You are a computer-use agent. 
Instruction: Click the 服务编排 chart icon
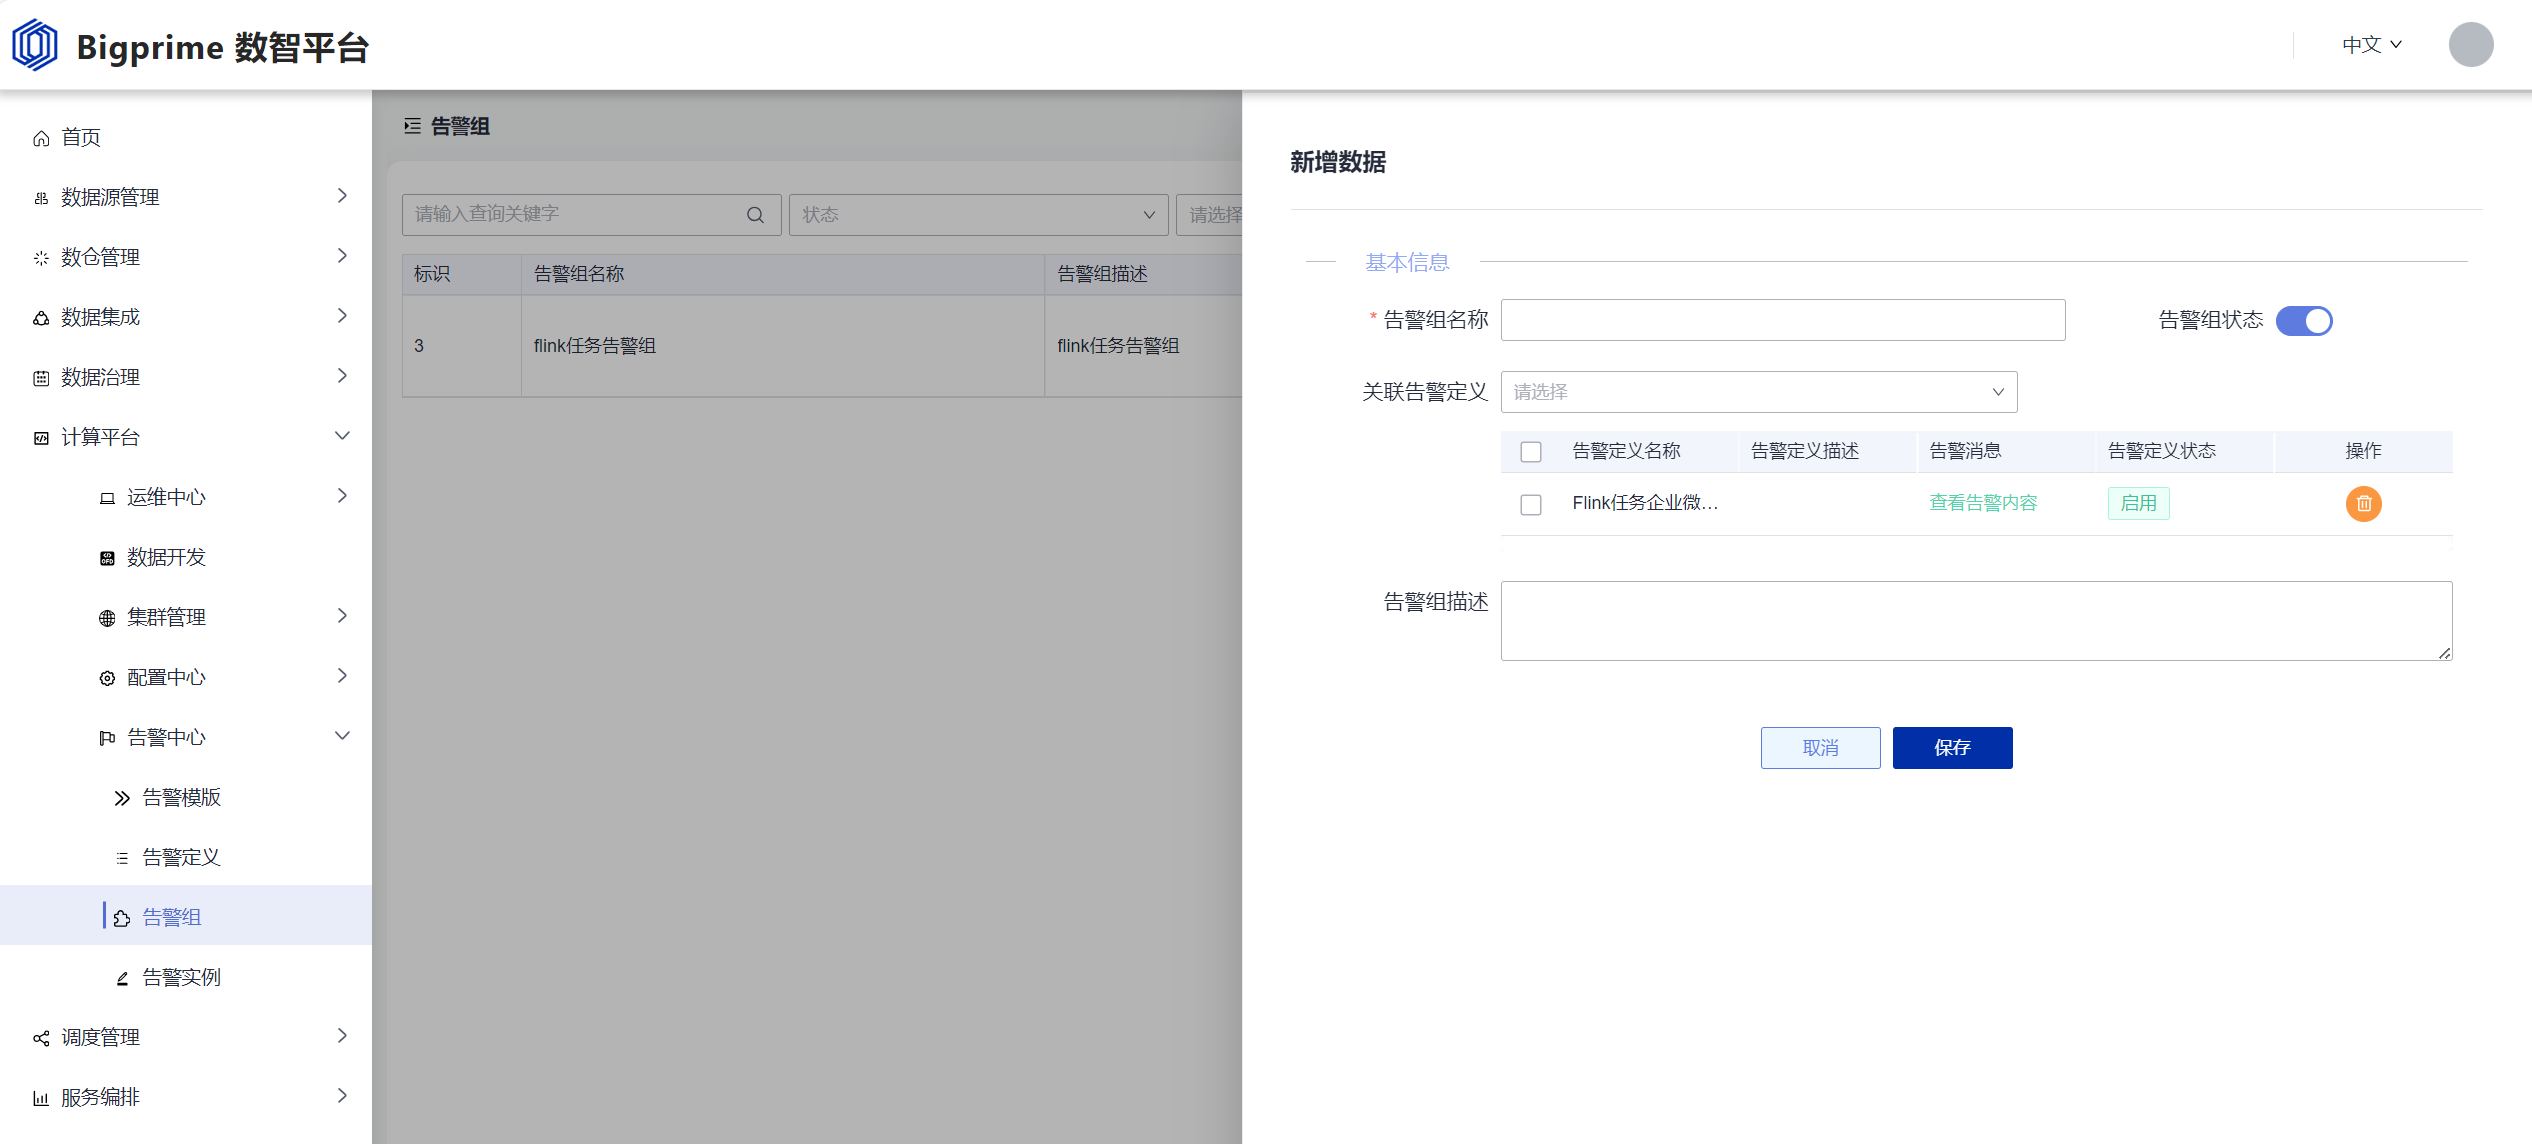coord(41,1098)
